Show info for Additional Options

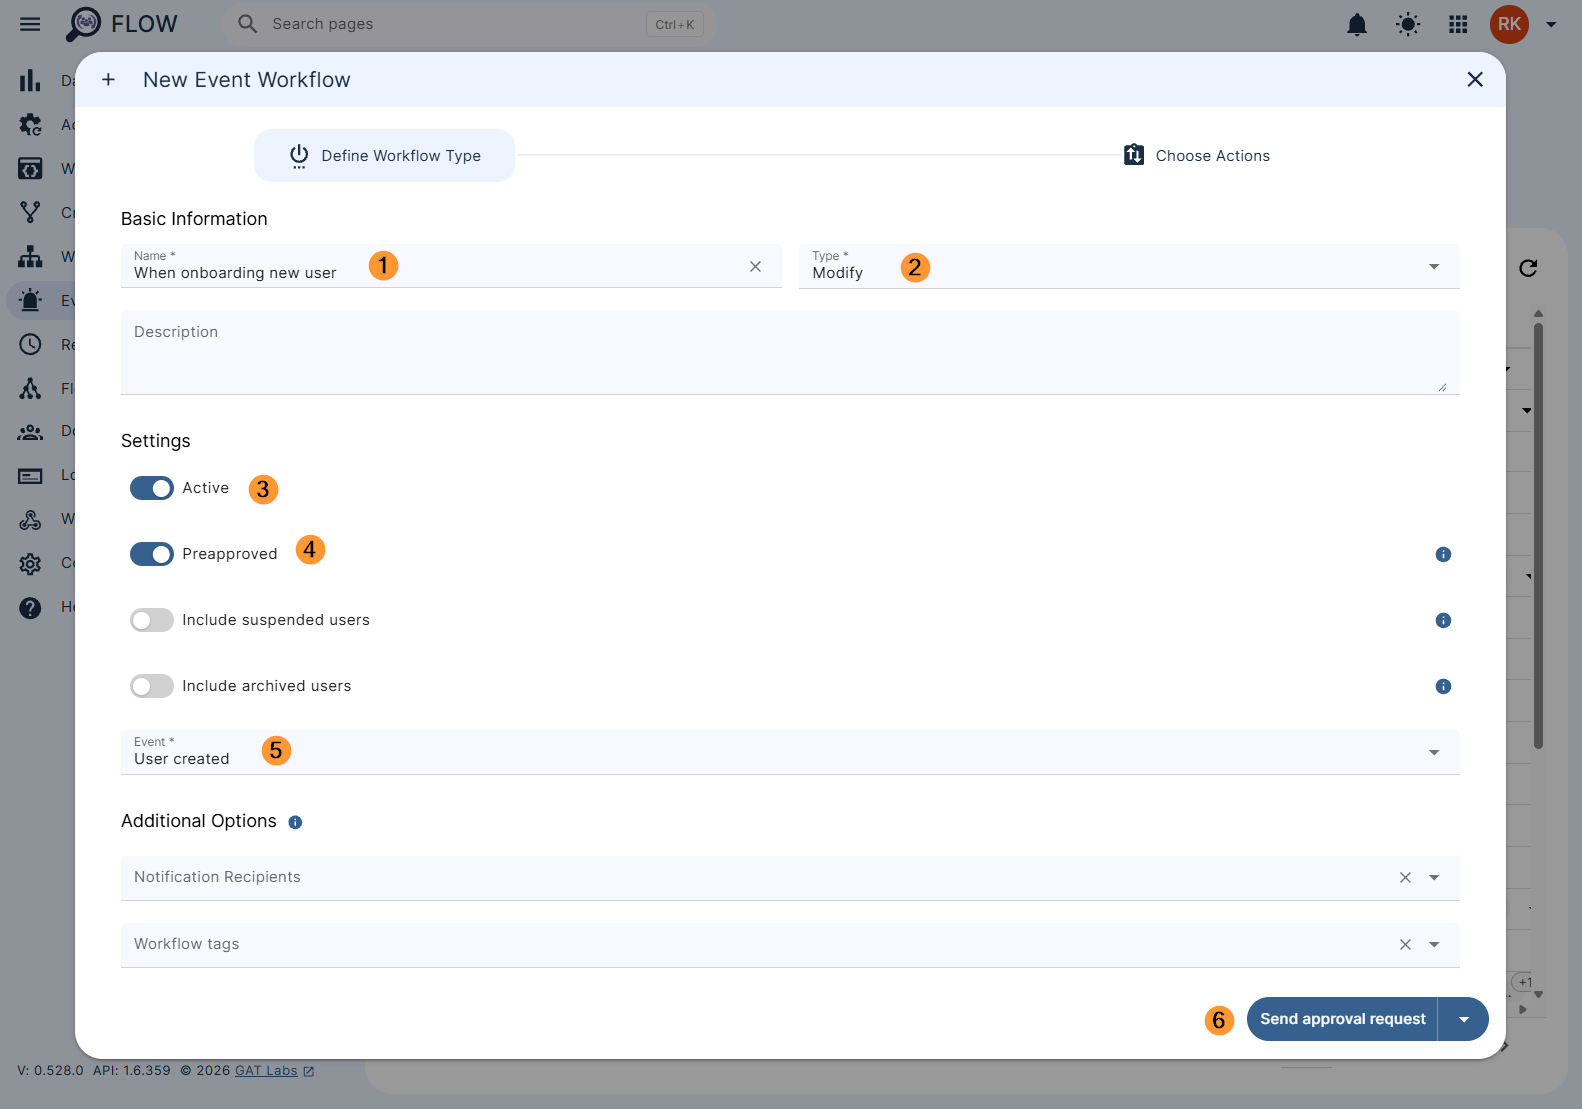(295, 822)
